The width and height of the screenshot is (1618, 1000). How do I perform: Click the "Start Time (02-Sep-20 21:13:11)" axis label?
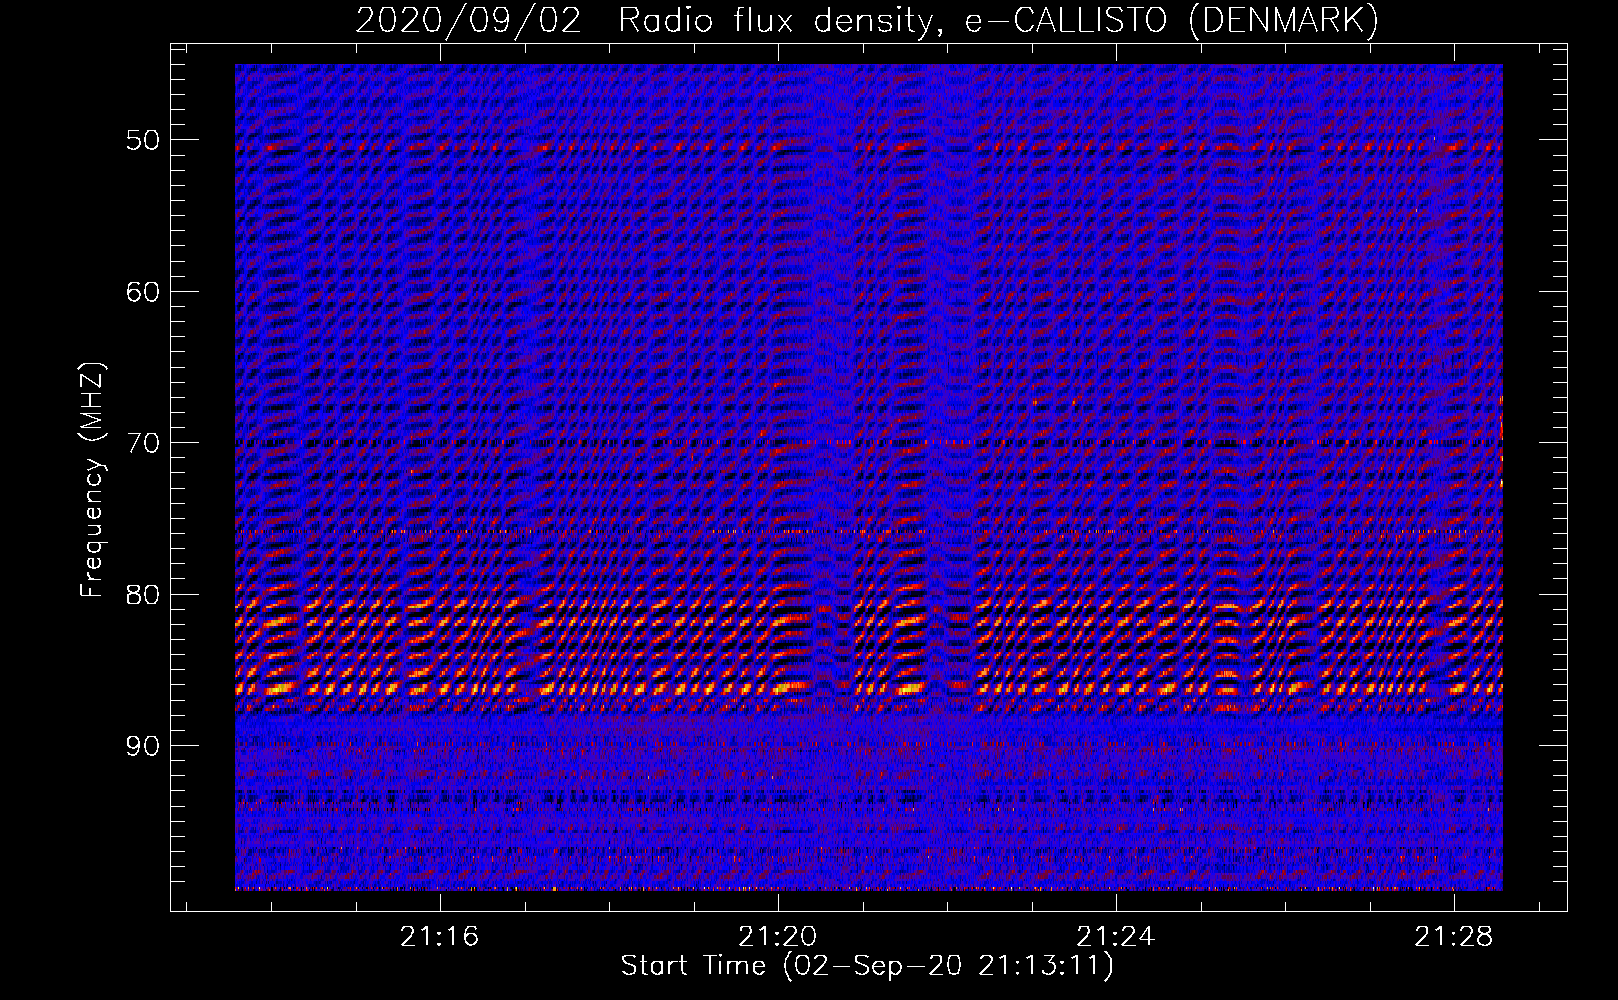point(867,966)
